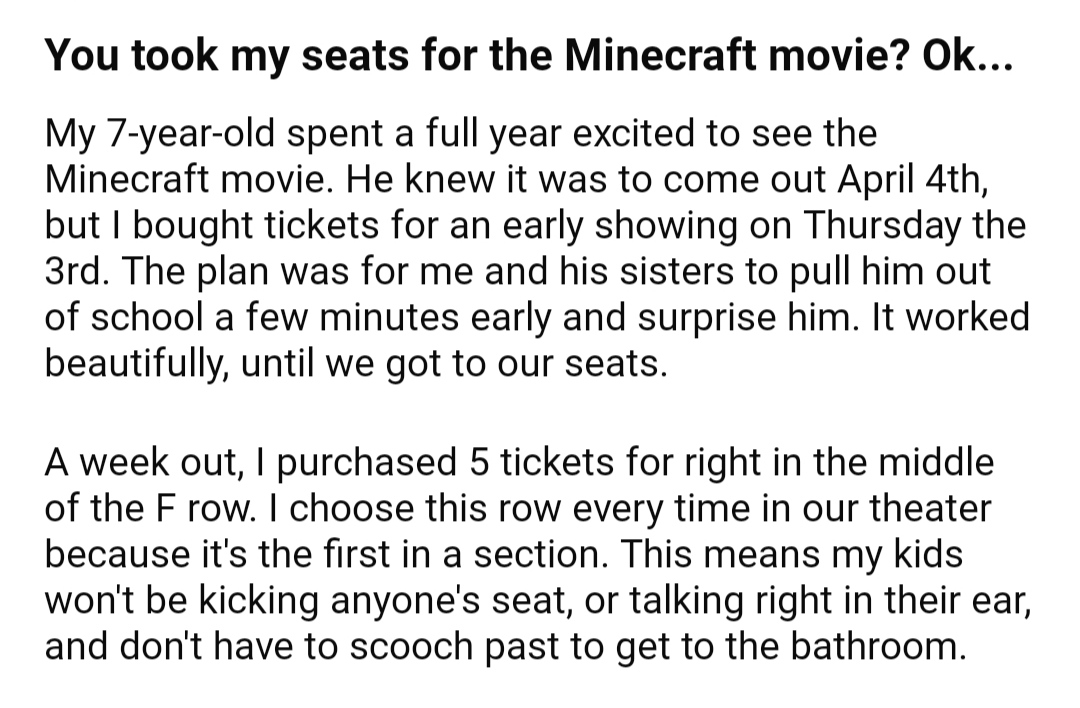This screenshot has width=1080, height=708.
Task: Click the second paragraph starting "A week out"
Action: pyautogui.click(x=538, y=554)
